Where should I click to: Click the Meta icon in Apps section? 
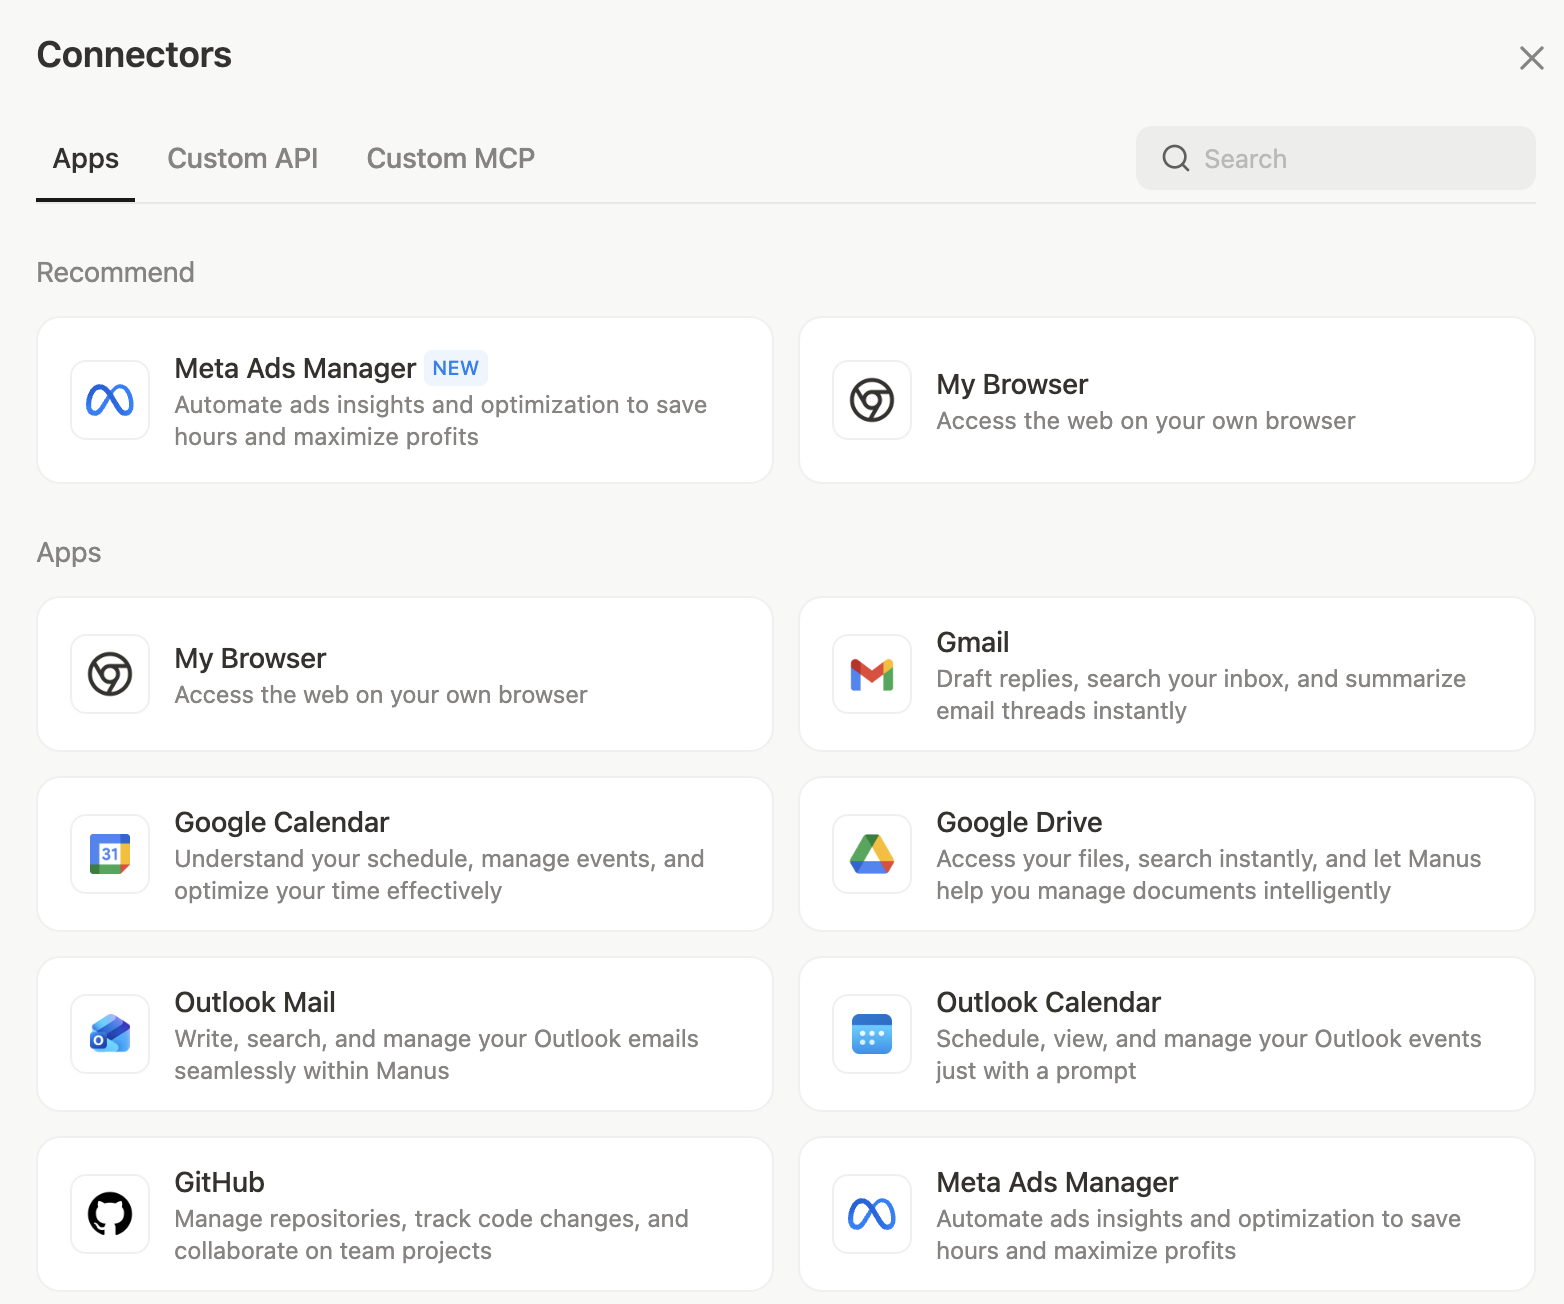(x=871, y=1214)
